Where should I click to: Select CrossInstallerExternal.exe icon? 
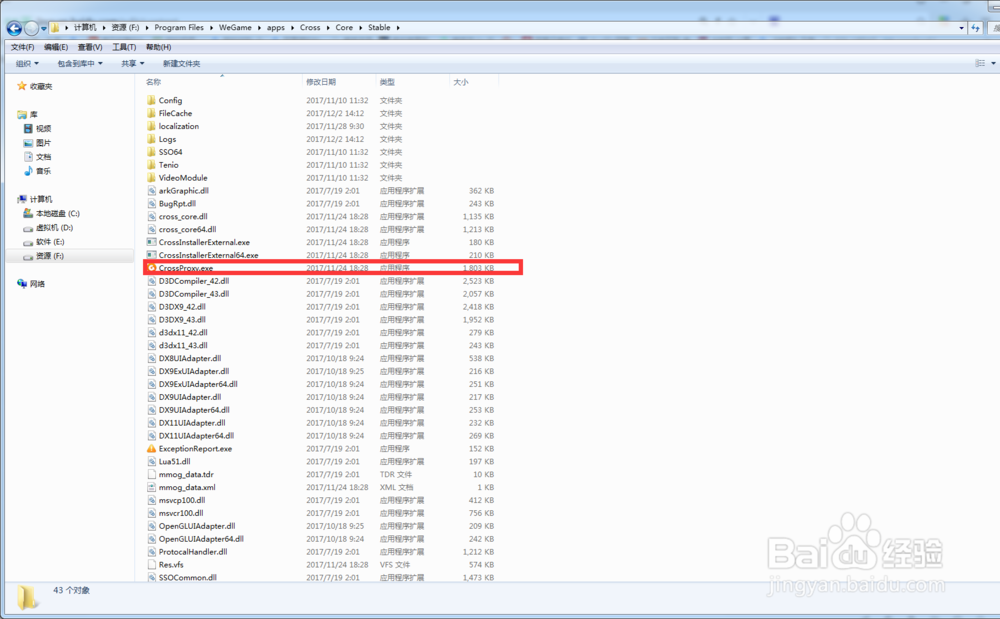click(151, 242)
